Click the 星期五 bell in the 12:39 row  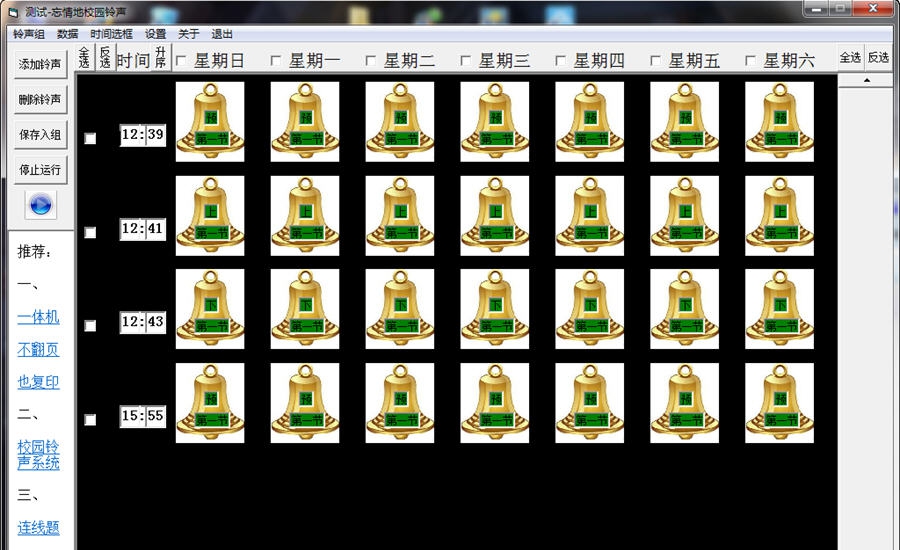click(684, 122)
